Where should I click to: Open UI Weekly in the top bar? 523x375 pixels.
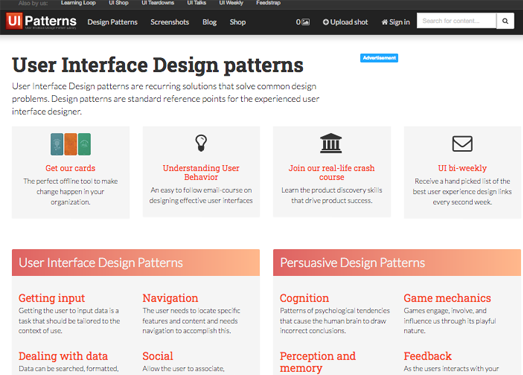[231, 3]
